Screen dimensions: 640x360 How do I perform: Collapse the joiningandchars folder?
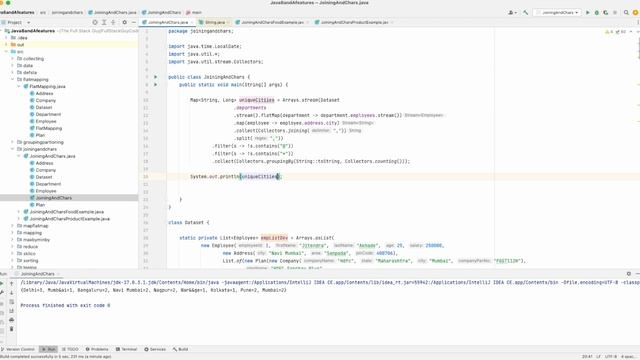click(13, 149)
